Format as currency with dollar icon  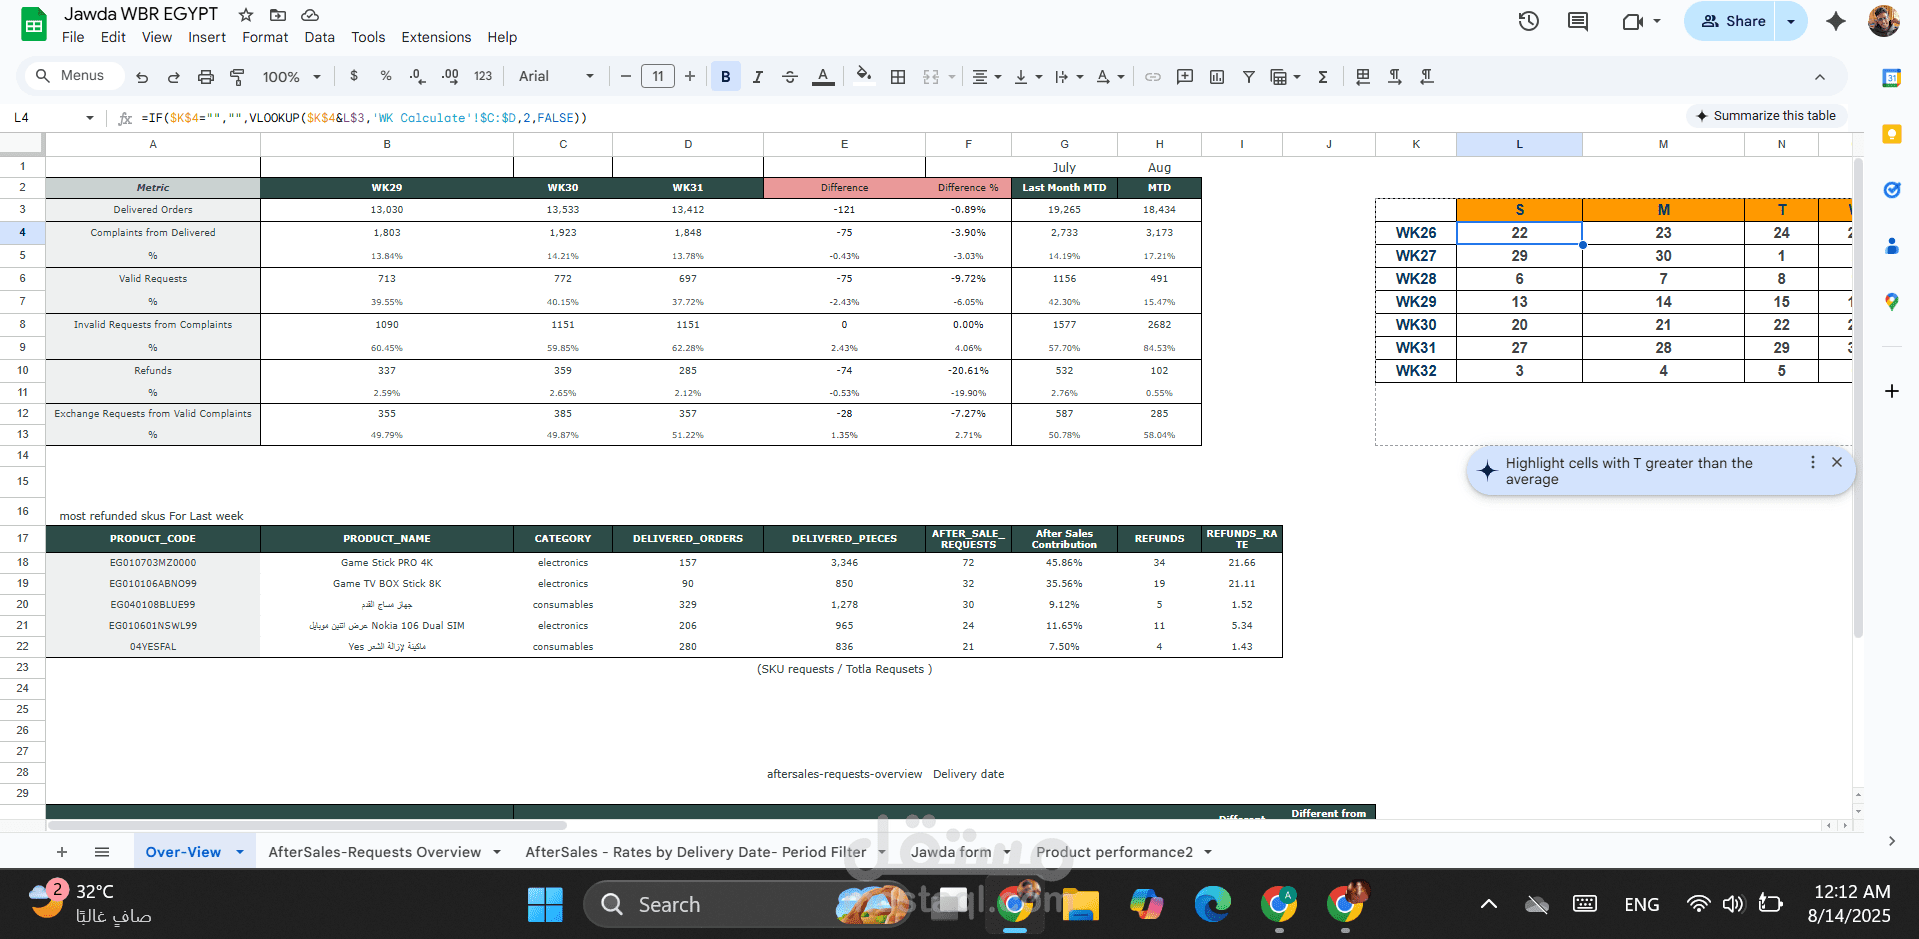tap(354, 76)
